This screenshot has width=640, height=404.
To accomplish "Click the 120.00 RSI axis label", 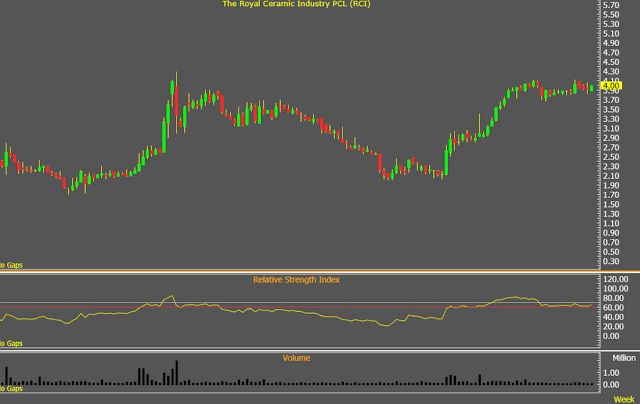I will [616, 279].
